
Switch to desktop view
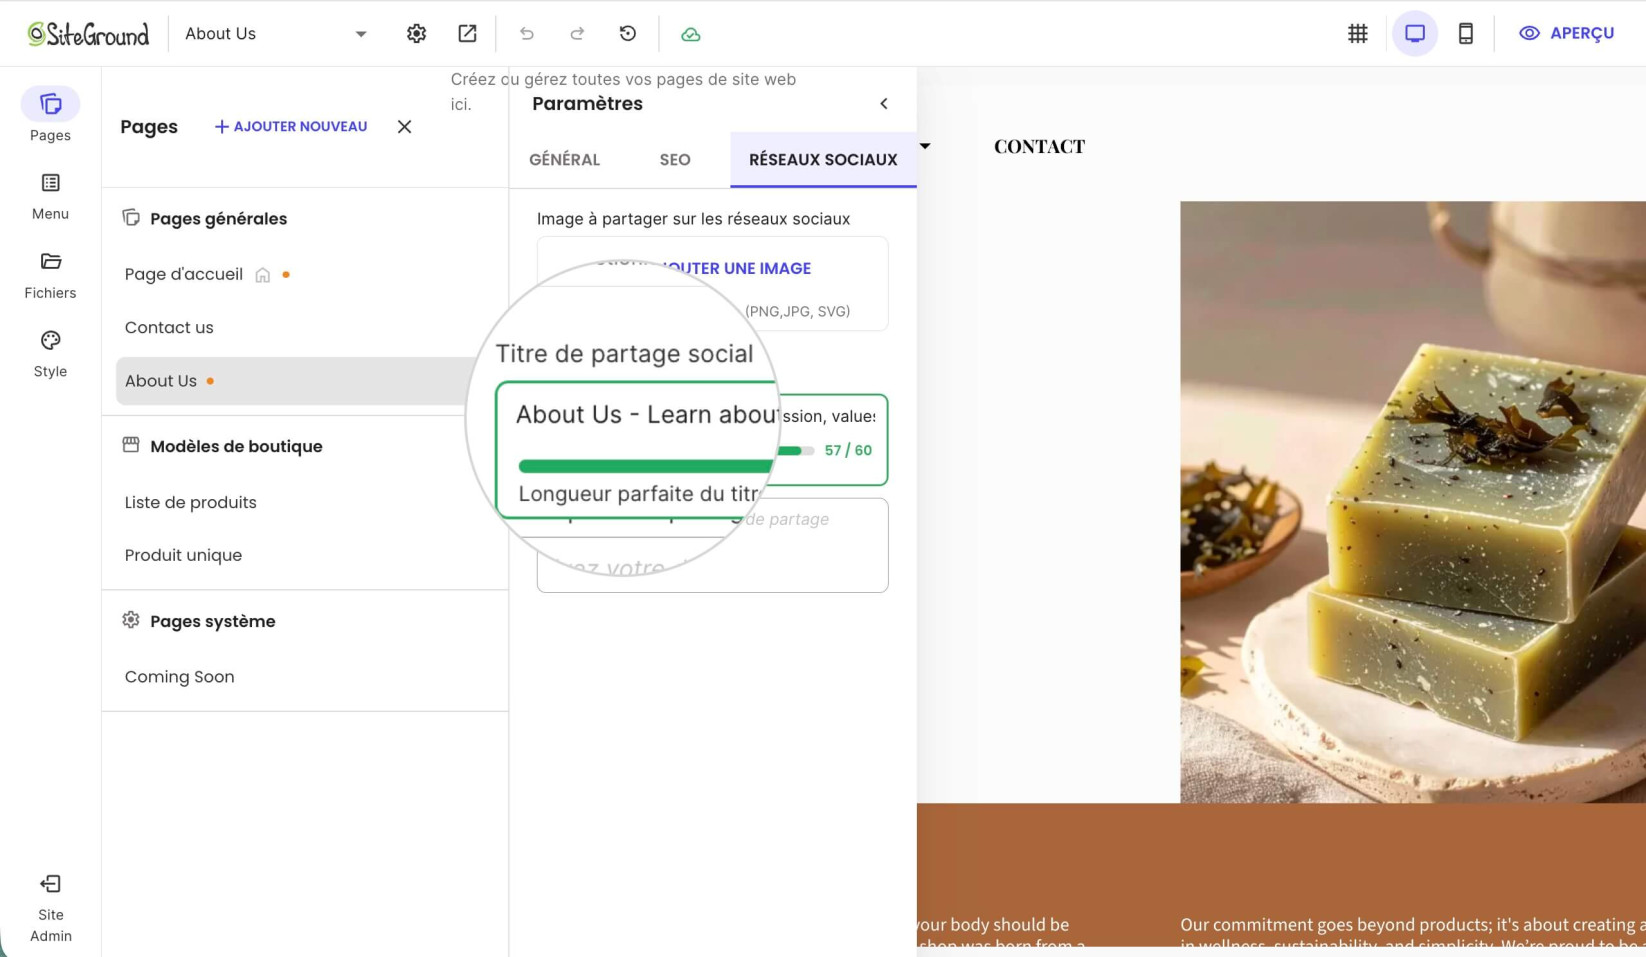point(1414,34)
